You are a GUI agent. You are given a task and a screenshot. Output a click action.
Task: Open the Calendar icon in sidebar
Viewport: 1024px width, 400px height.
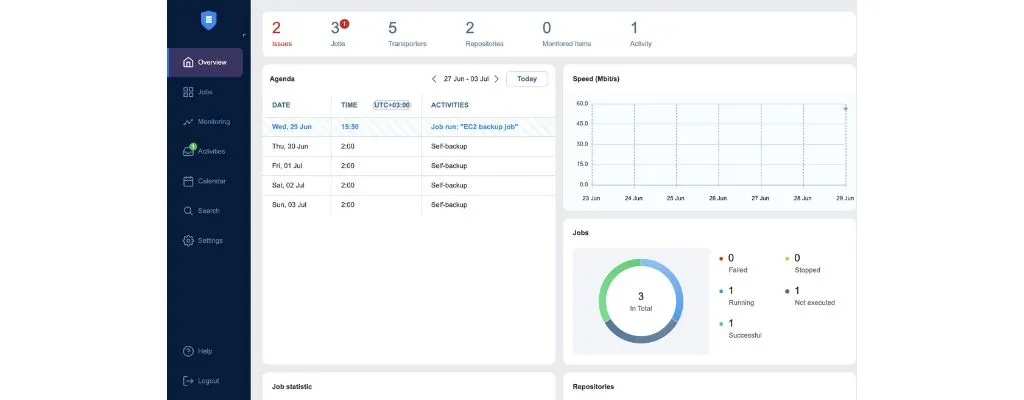(x=188, y=181)
